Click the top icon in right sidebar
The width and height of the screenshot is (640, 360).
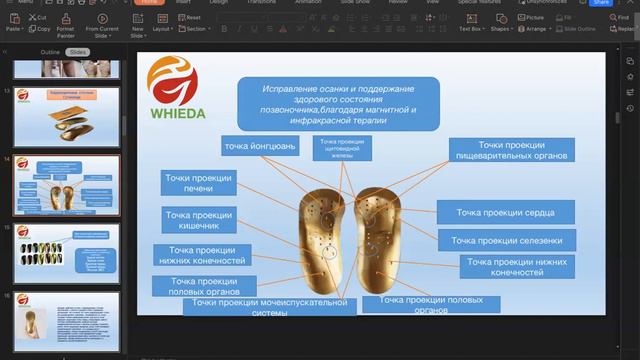630,61
